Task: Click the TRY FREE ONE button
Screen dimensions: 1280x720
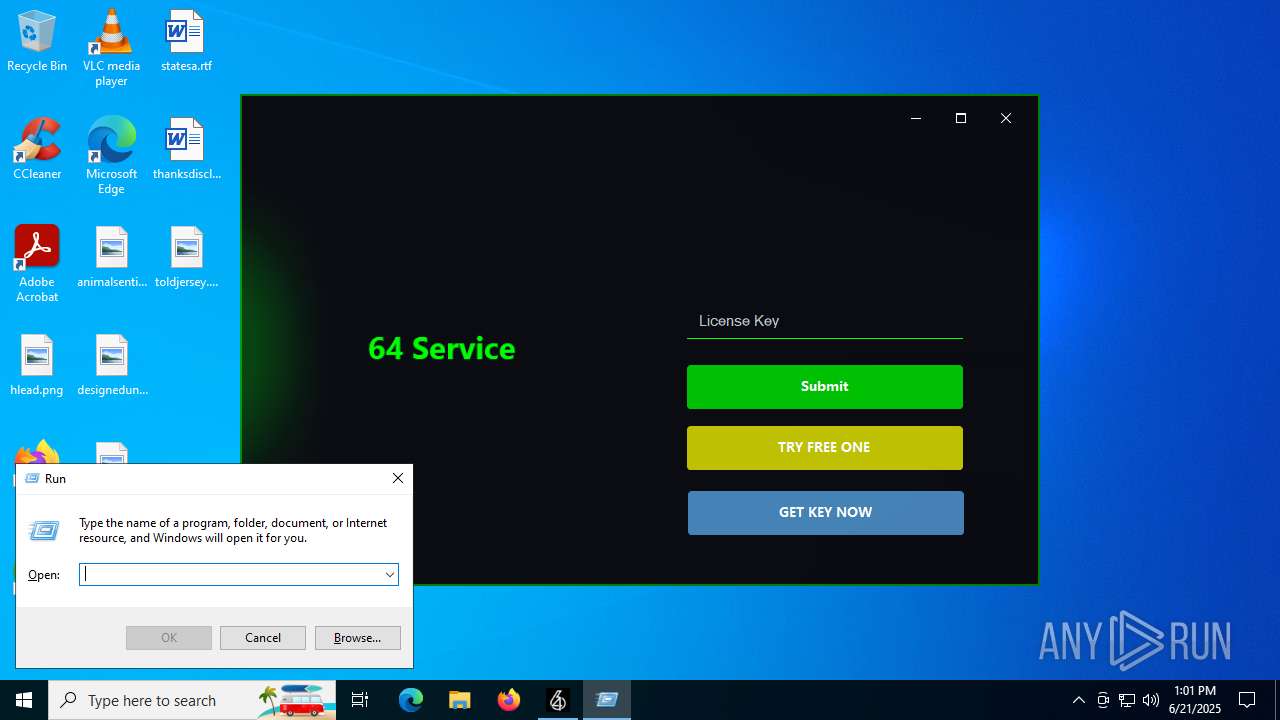Action: 825,448
